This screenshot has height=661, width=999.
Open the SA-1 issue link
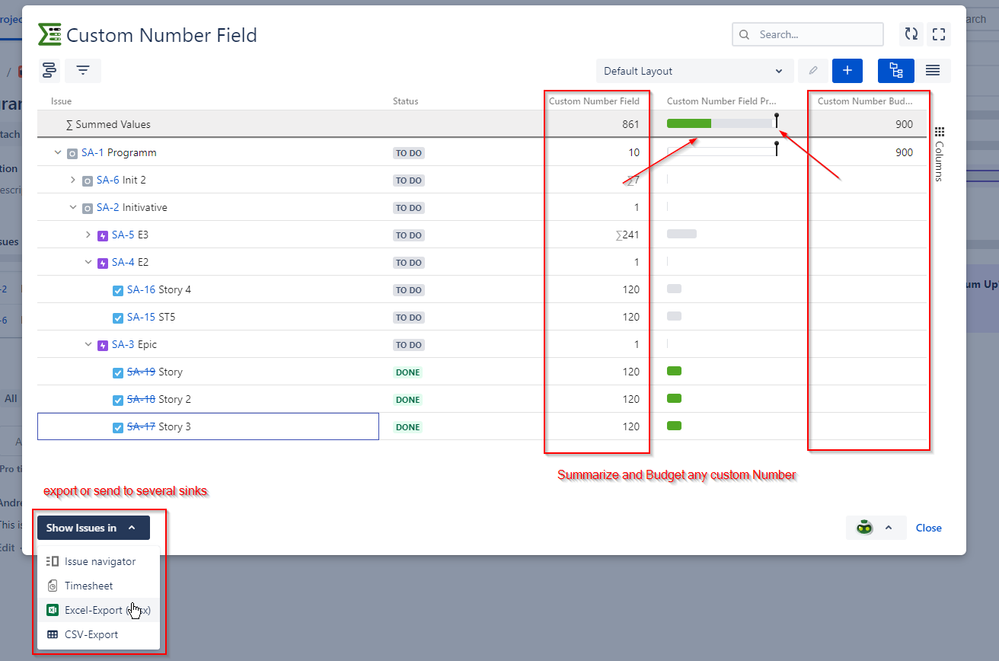pos(92,152)
